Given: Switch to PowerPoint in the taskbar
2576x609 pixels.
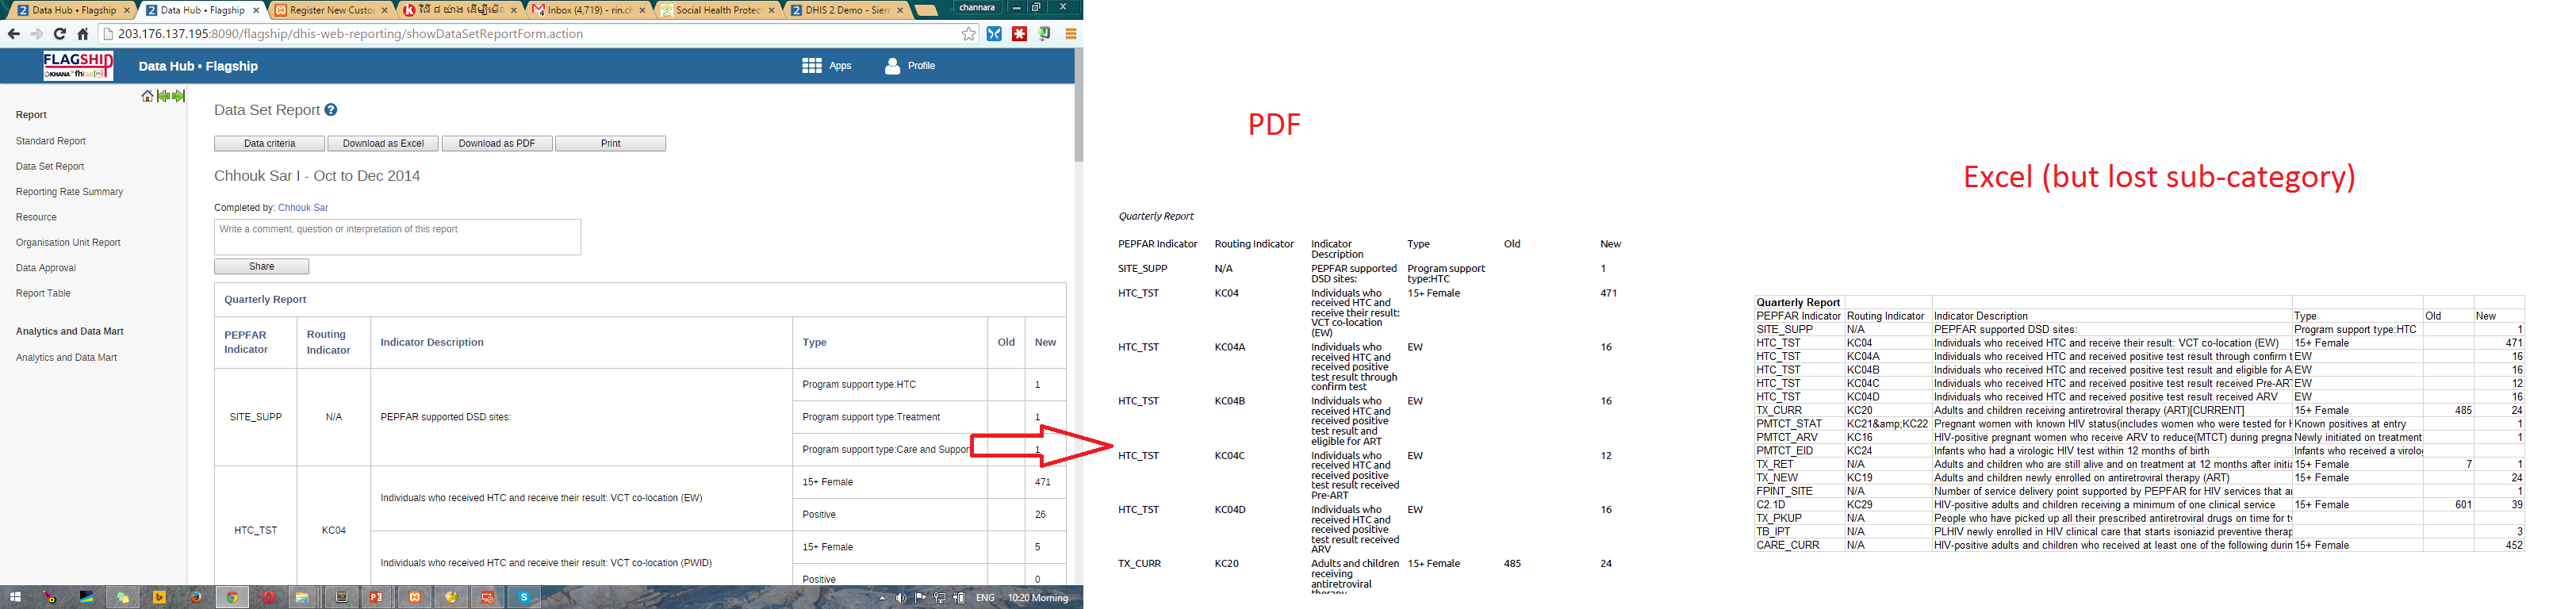Looking at the screenshot, I should 377,598.
